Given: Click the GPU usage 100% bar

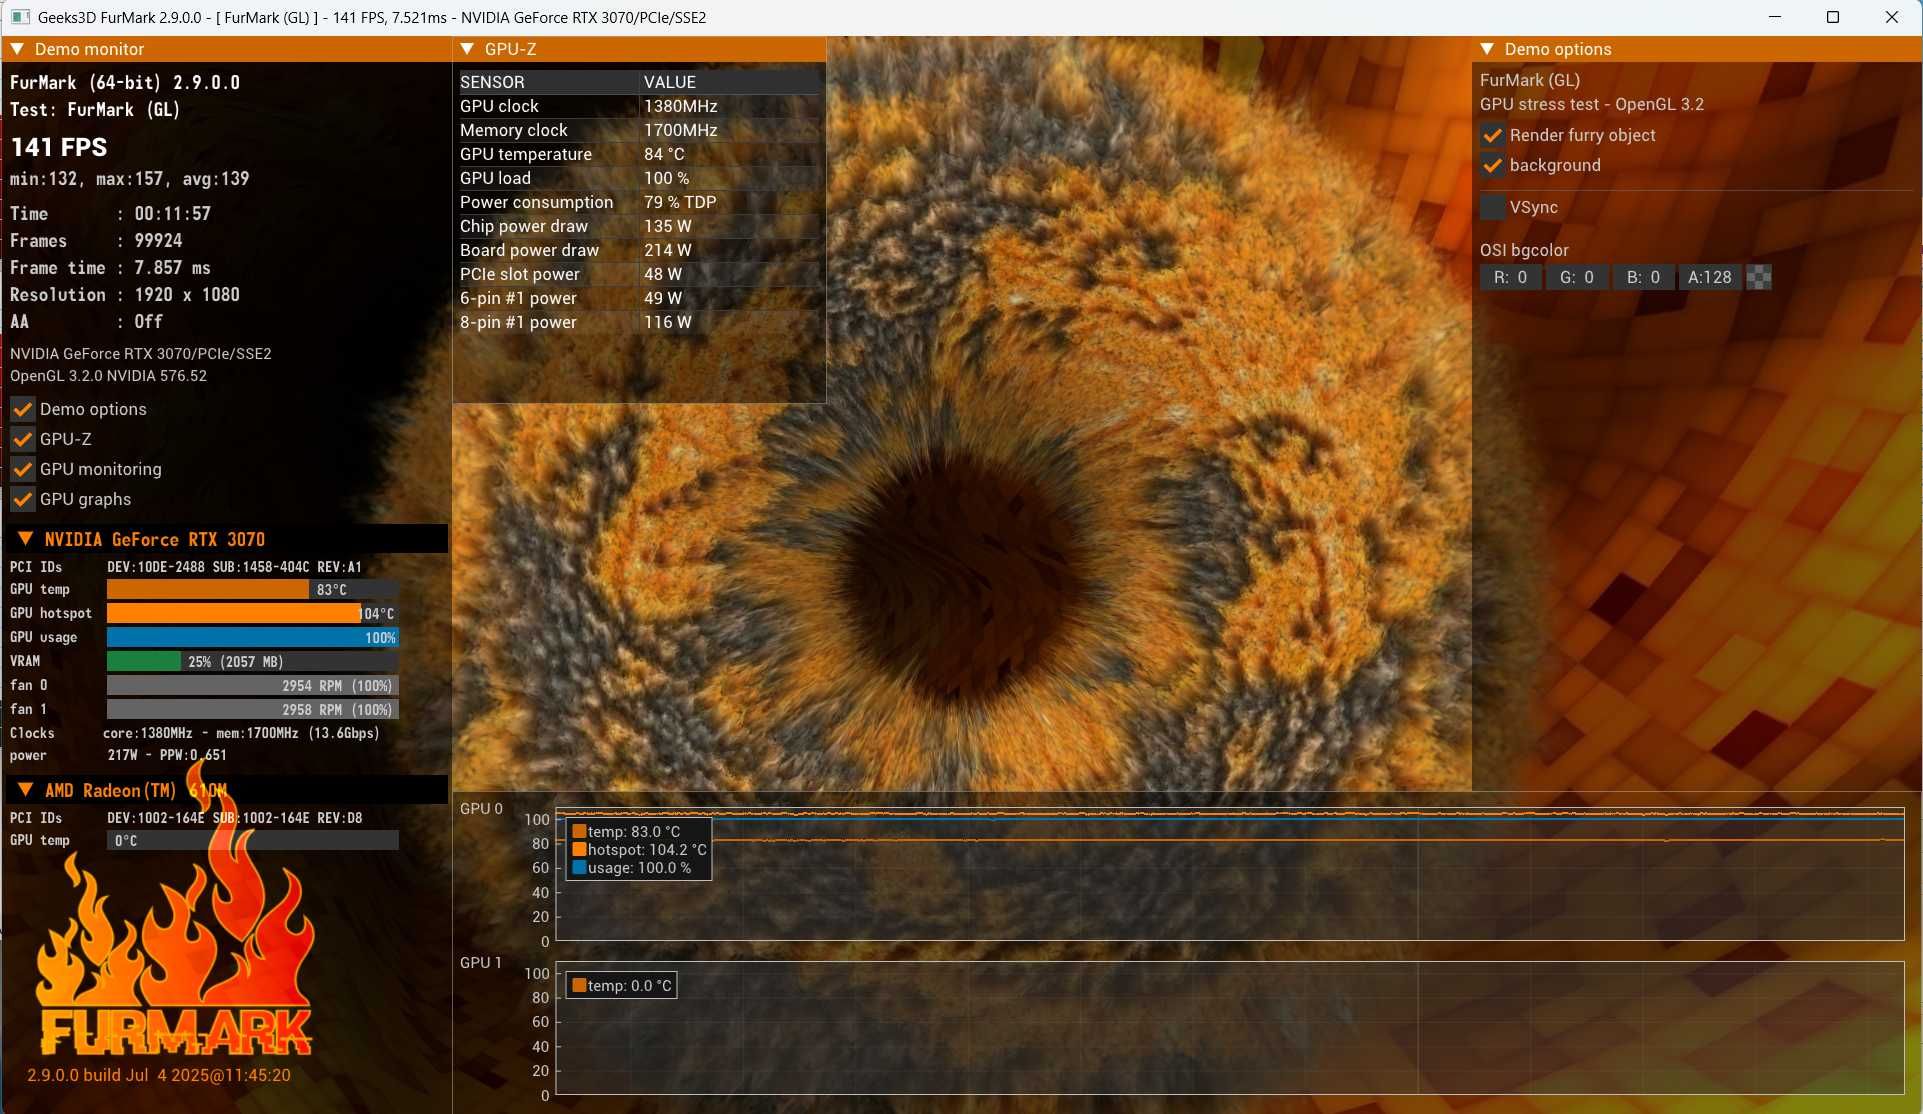Looking at the screenshot, I should 253,637.
